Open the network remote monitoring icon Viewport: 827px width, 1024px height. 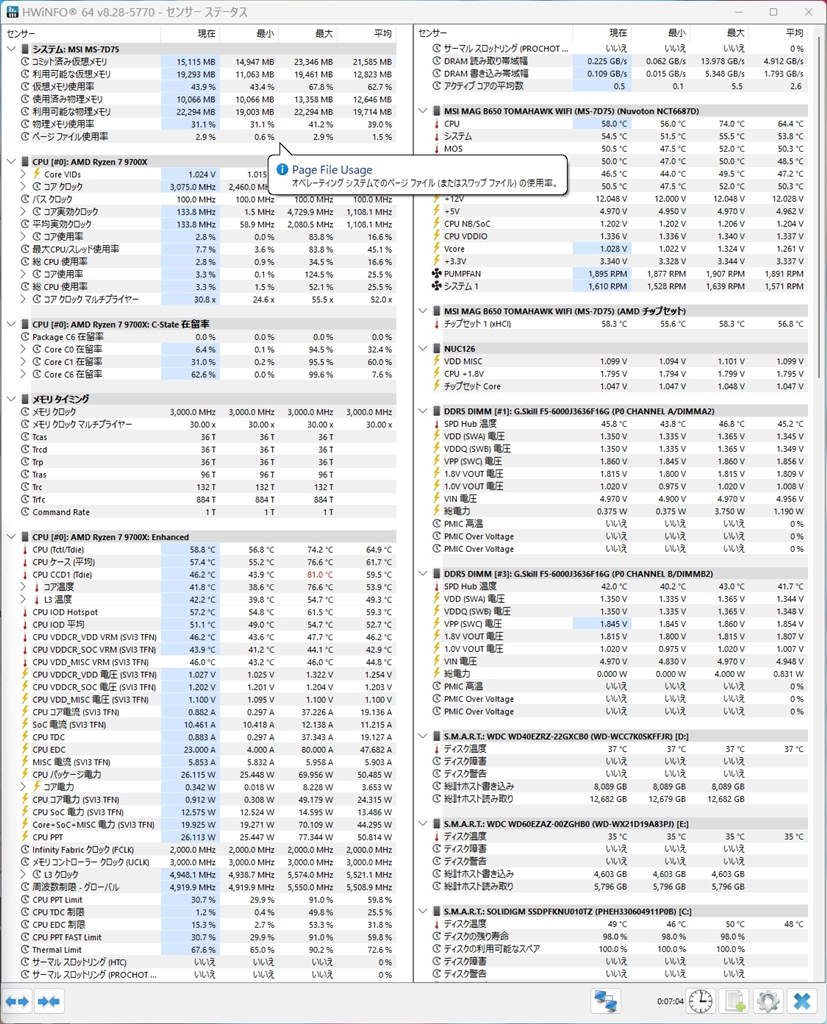pyautogui.click(x=605, y=1001)
